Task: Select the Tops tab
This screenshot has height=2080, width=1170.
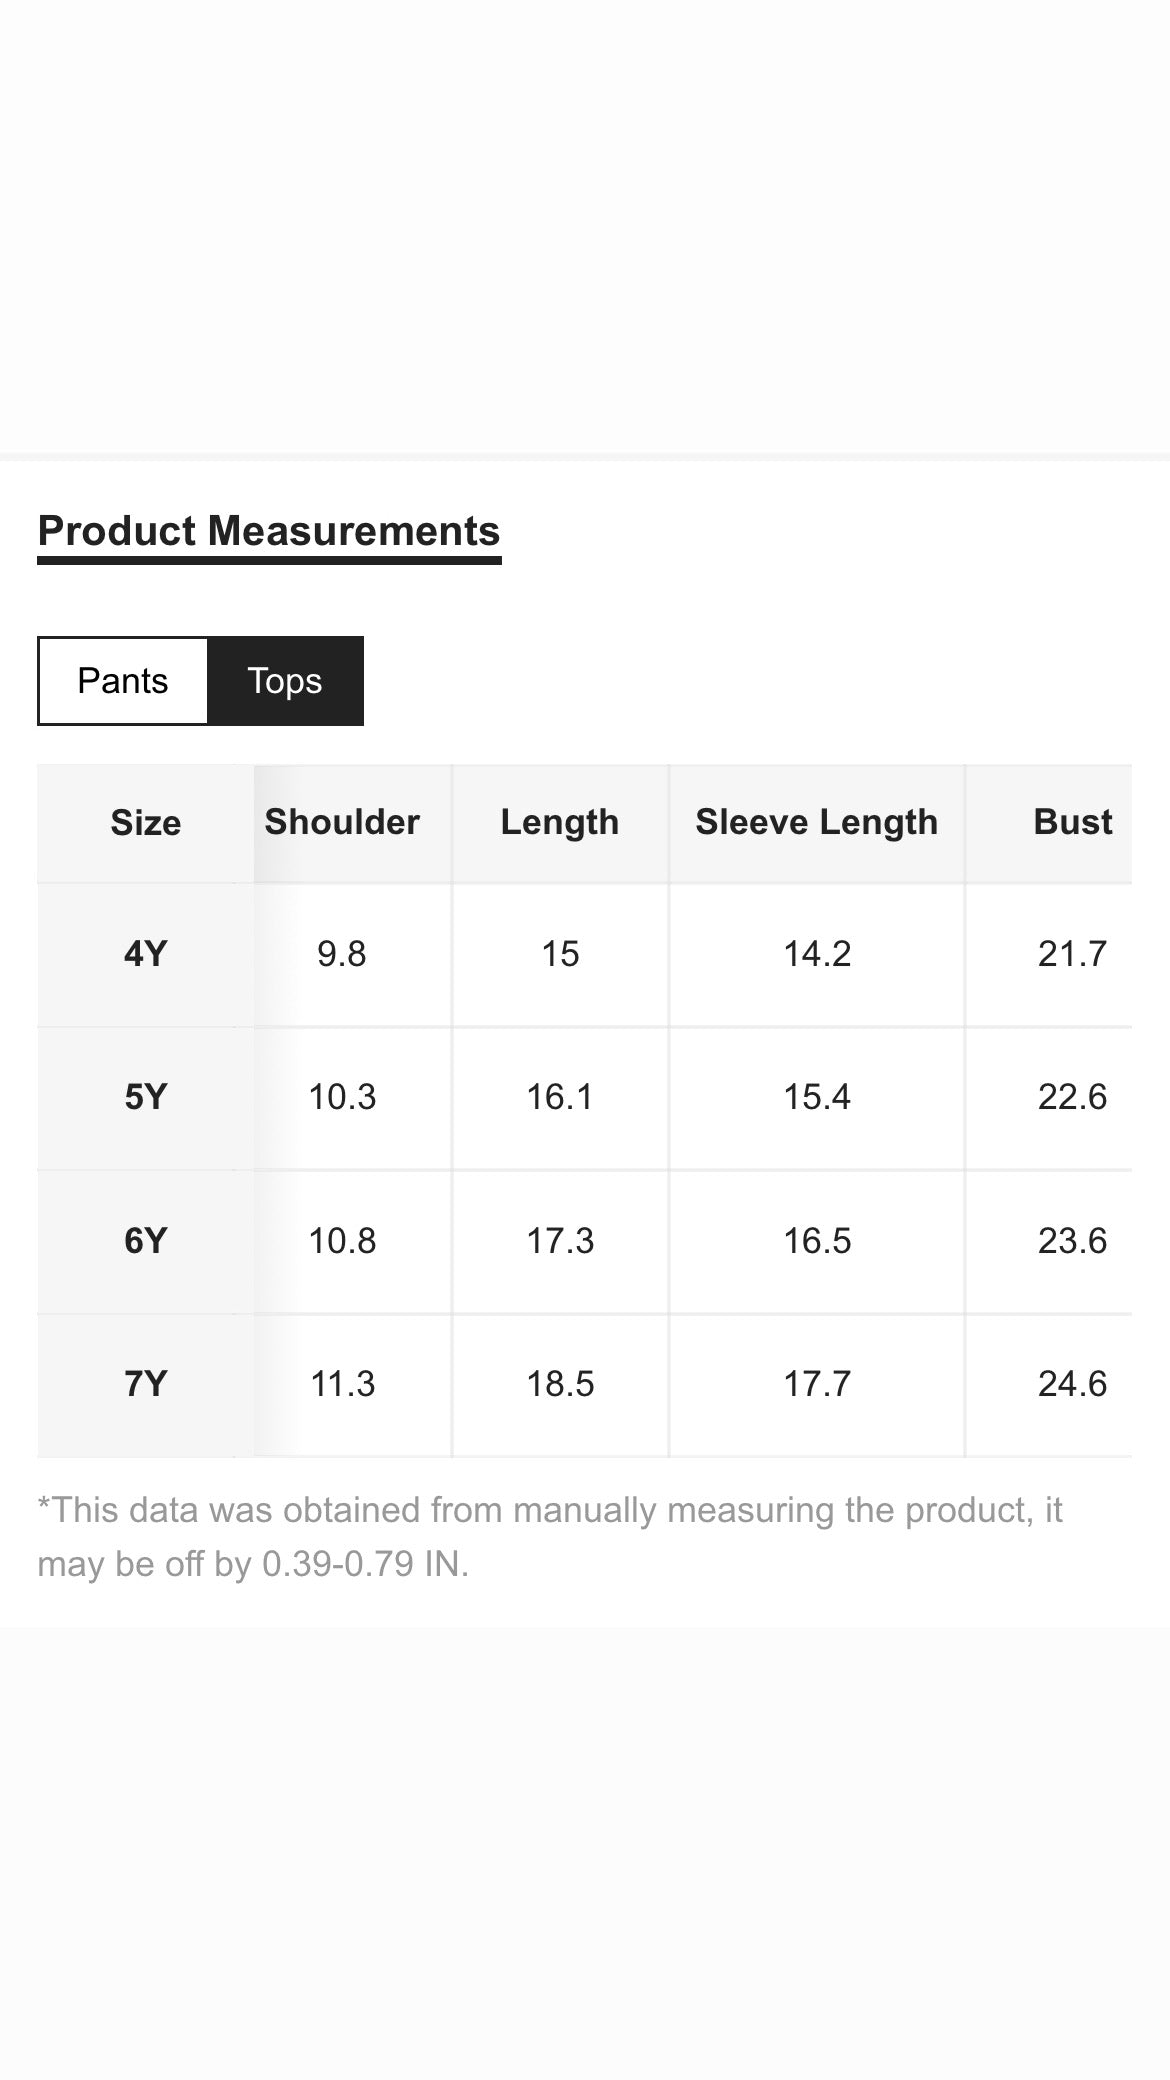Action: (285, 681)
